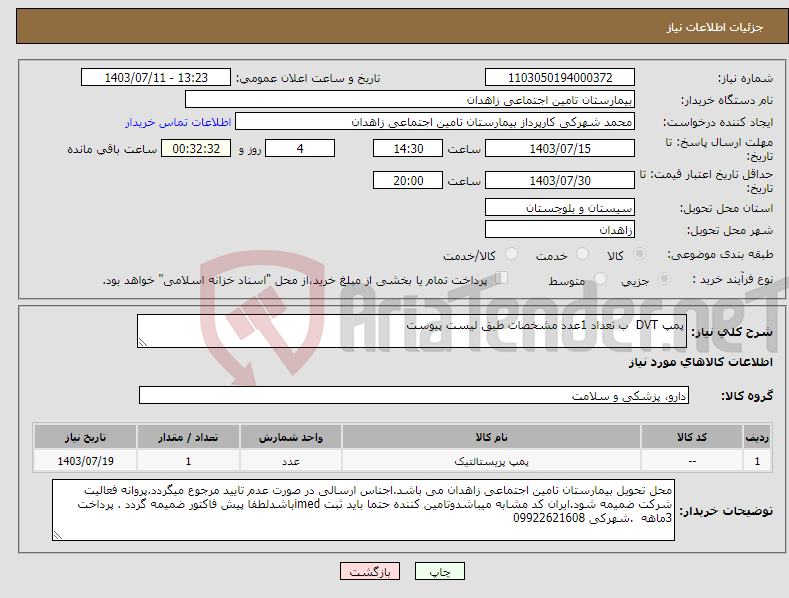Image resolution: width=789 pixels, height=598 pixels.
Task: Click the بازگشت back button
Action: pyautogui.click(x=370, y=571)
